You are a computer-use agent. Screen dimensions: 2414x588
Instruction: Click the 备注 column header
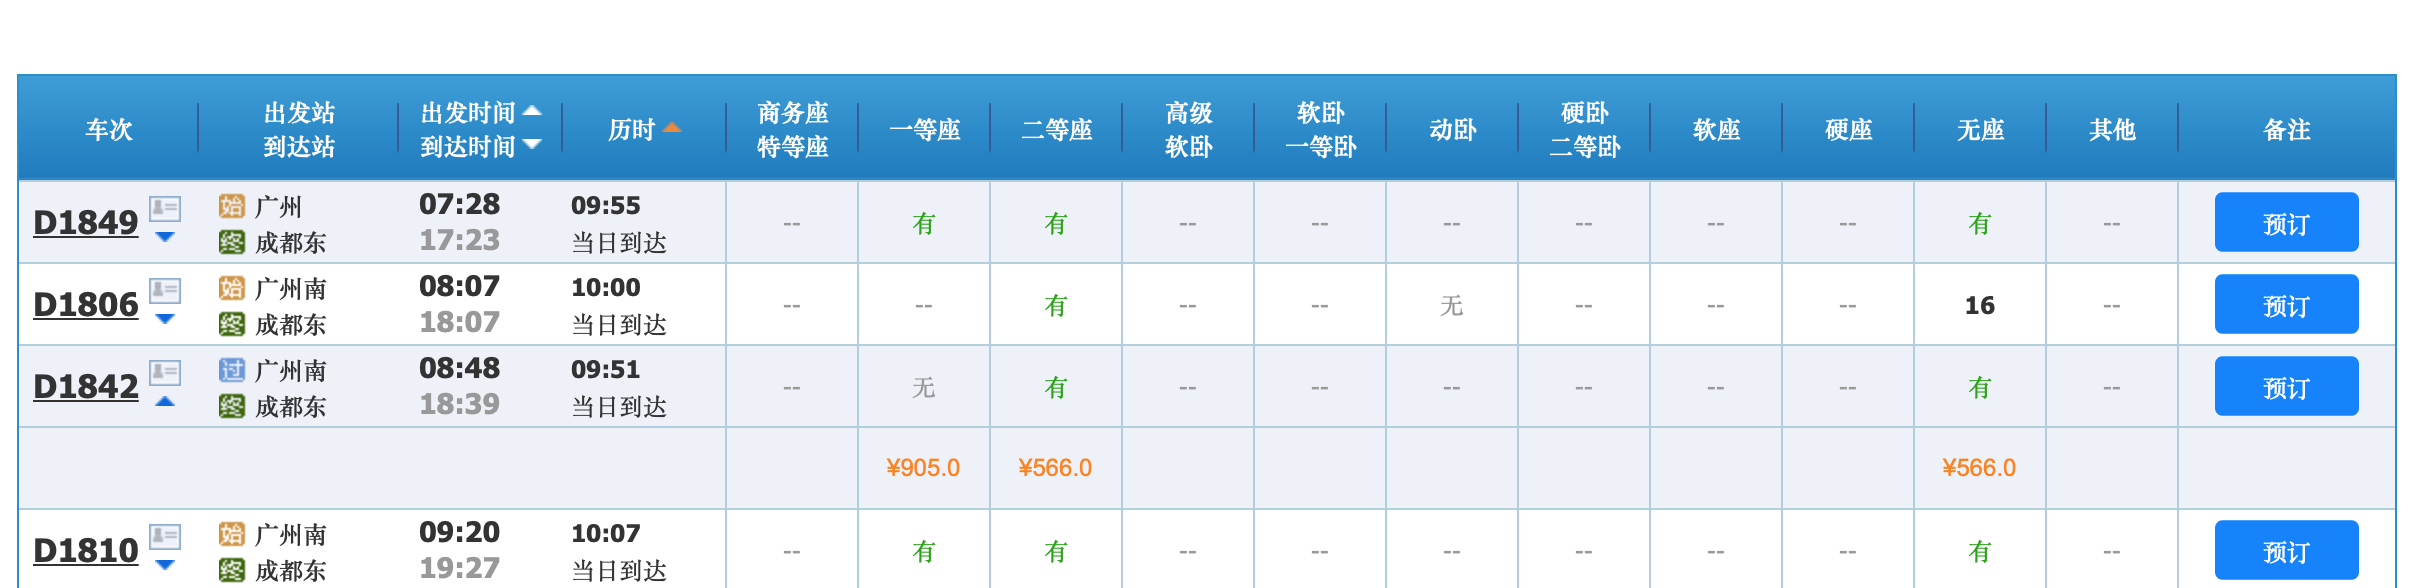[2286, 130]
